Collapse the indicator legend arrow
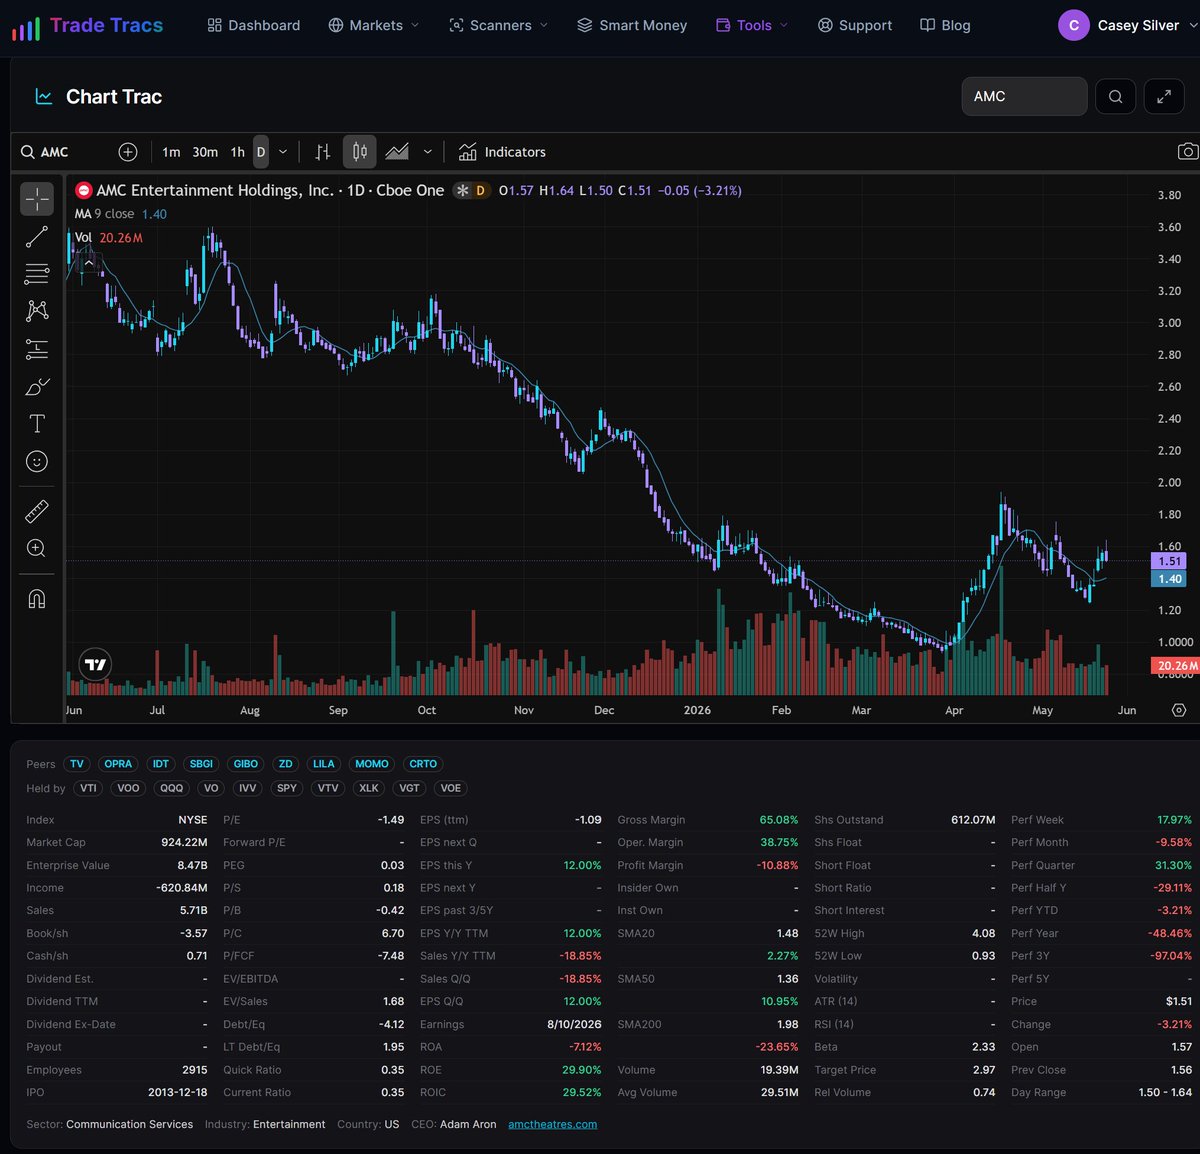Image resolution: width=1200 pixels, height=1154 pixels. click(x=89, y=262)
